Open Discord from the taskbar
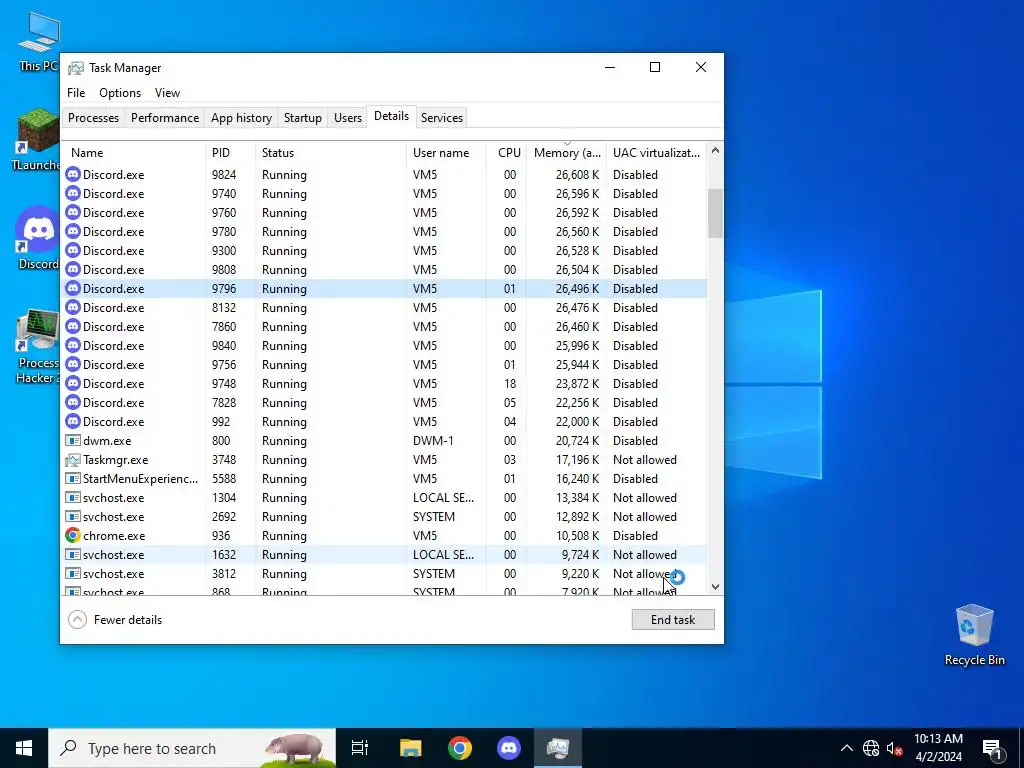 pos(509,748)
